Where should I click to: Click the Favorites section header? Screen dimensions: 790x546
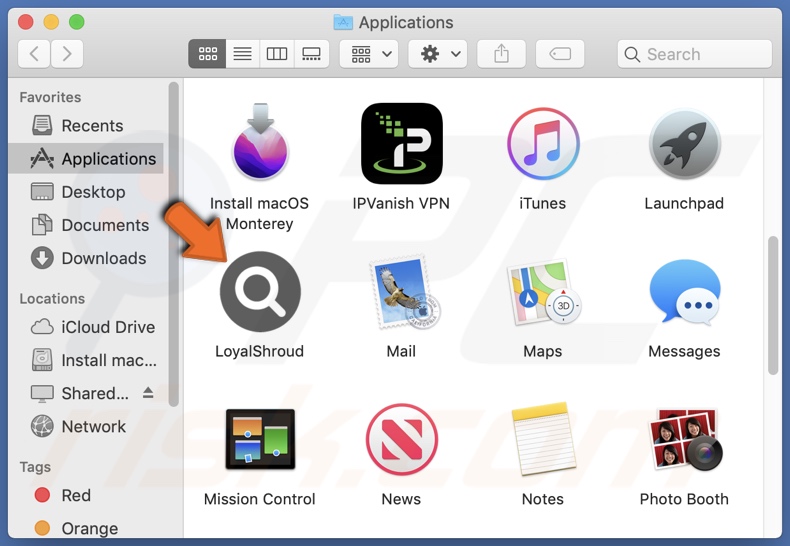(x=50, y=97)
